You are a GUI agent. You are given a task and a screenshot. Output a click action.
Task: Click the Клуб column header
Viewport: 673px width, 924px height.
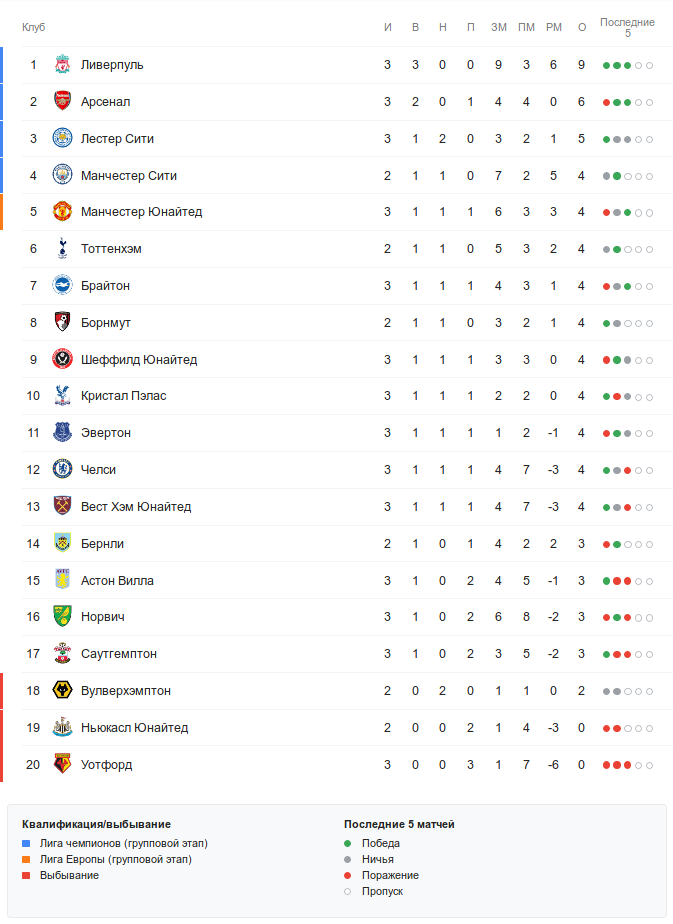click(x=34, y=27)
